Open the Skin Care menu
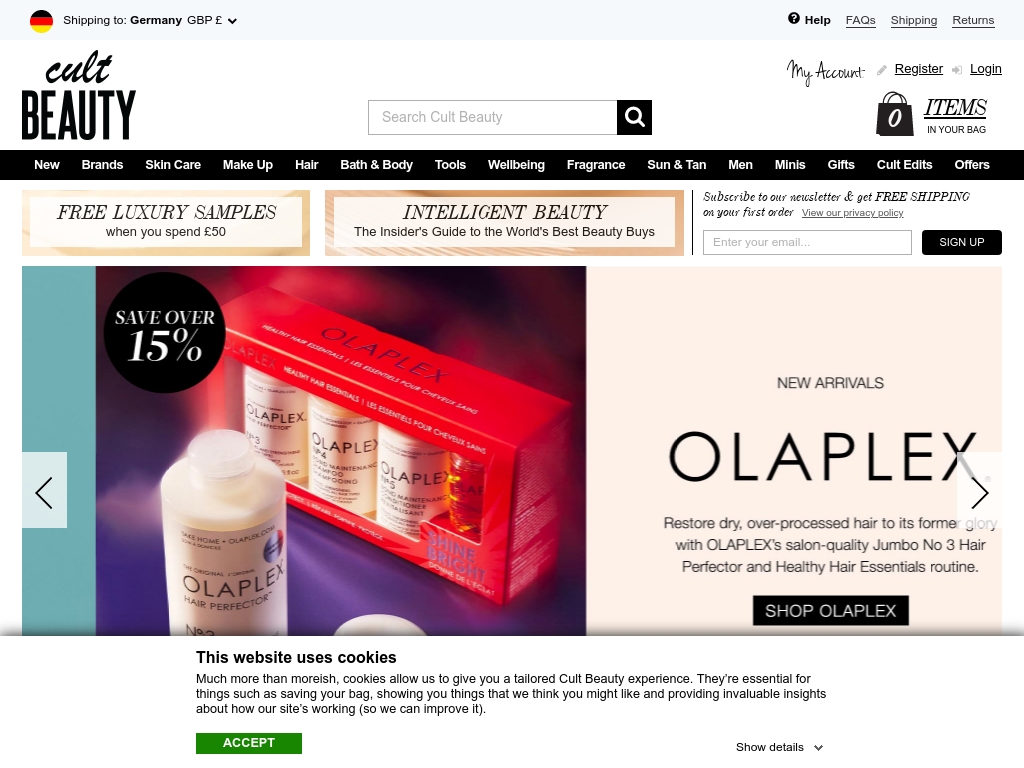 (x=173, y=165)
